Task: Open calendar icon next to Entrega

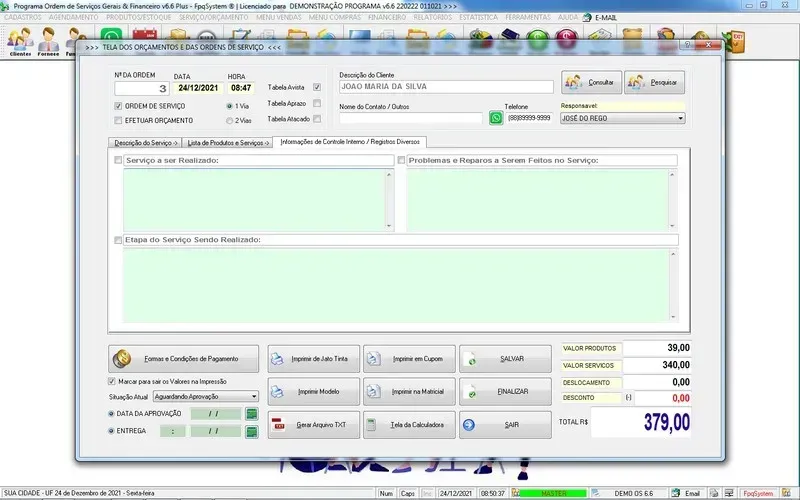Action: (252, 431)
